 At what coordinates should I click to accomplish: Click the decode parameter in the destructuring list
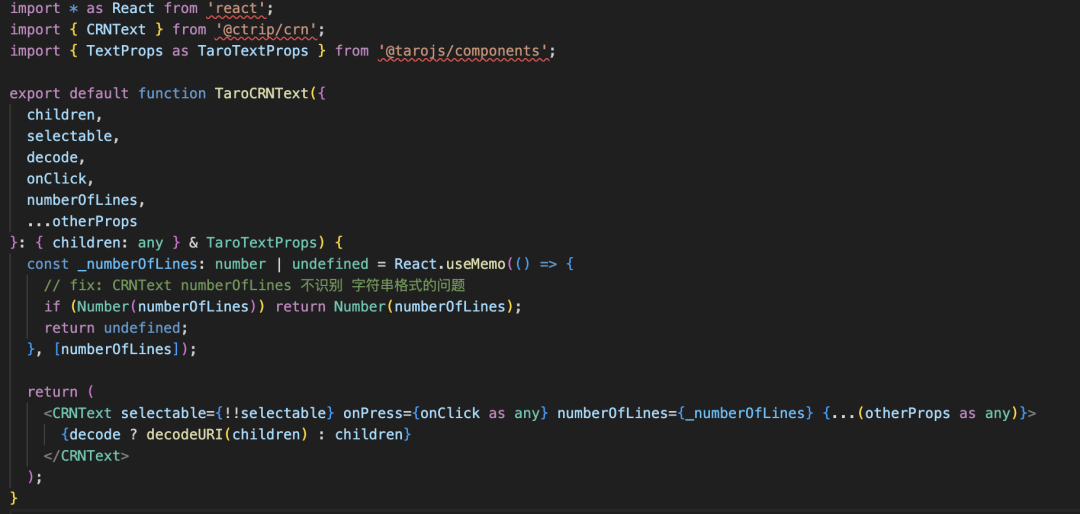point(52,158)
